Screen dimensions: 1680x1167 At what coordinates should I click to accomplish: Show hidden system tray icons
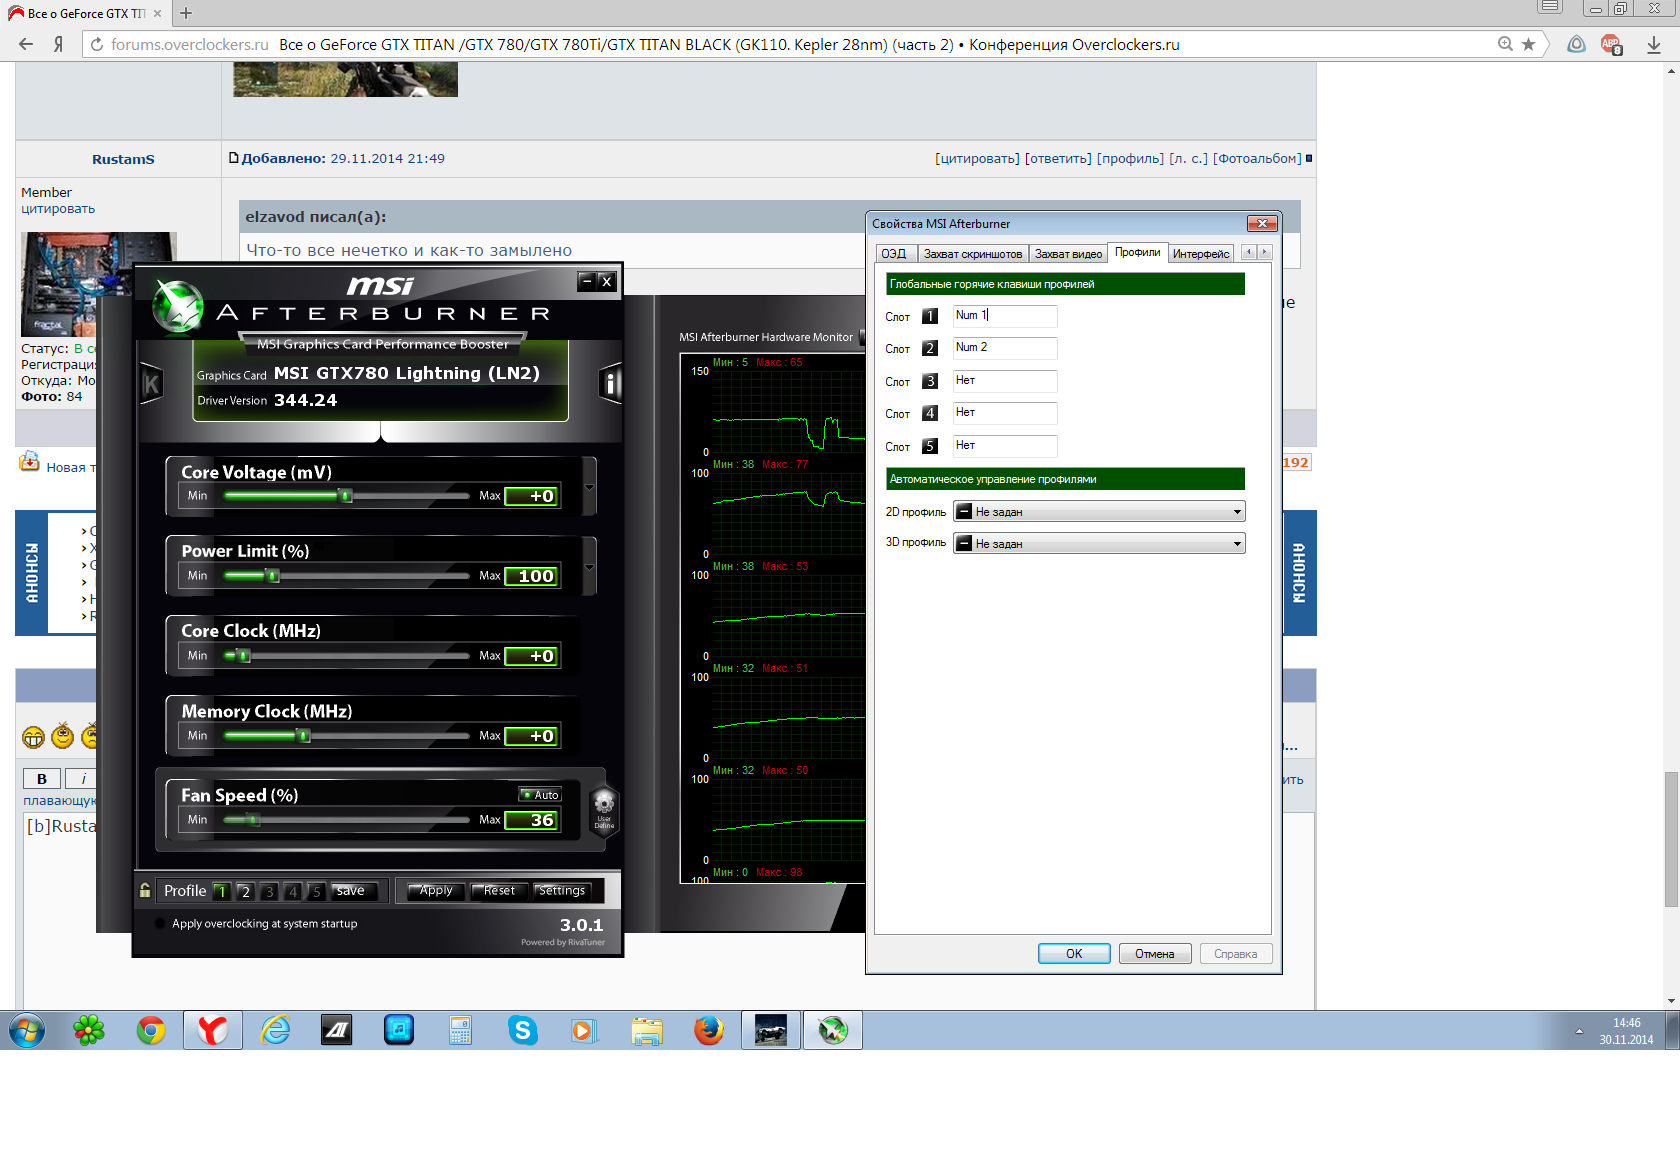click(1579, 1031)
